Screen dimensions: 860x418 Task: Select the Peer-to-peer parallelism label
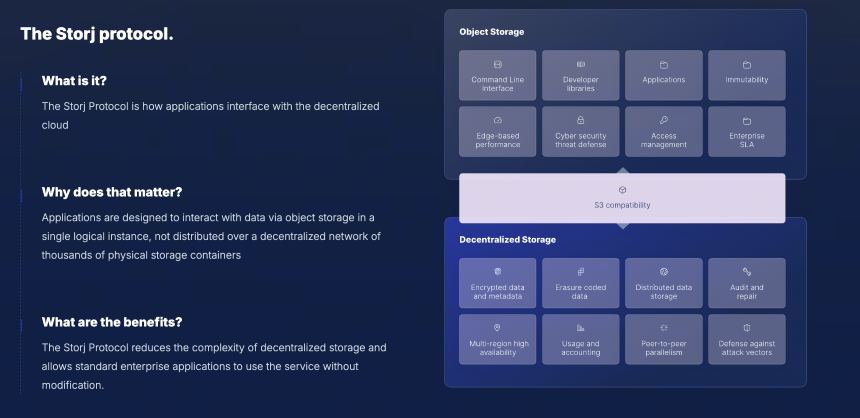tap(664, 348)
